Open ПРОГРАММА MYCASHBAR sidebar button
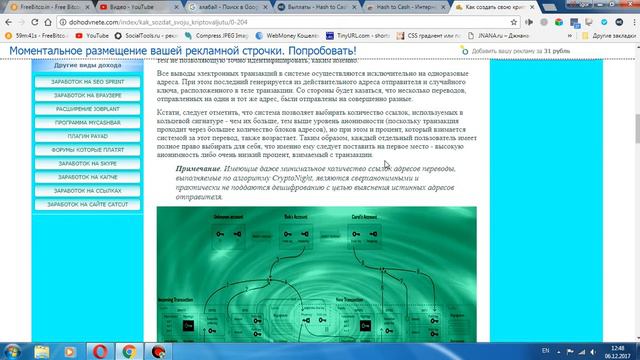This screenshot has width=640, height=360. click(87, 122)
